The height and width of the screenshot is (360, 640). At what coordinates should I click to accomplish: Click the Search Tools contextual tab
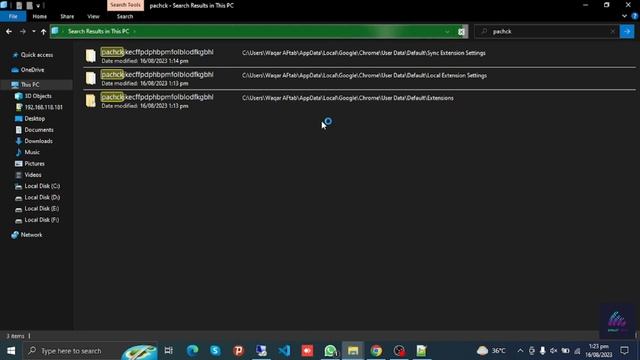125,5
